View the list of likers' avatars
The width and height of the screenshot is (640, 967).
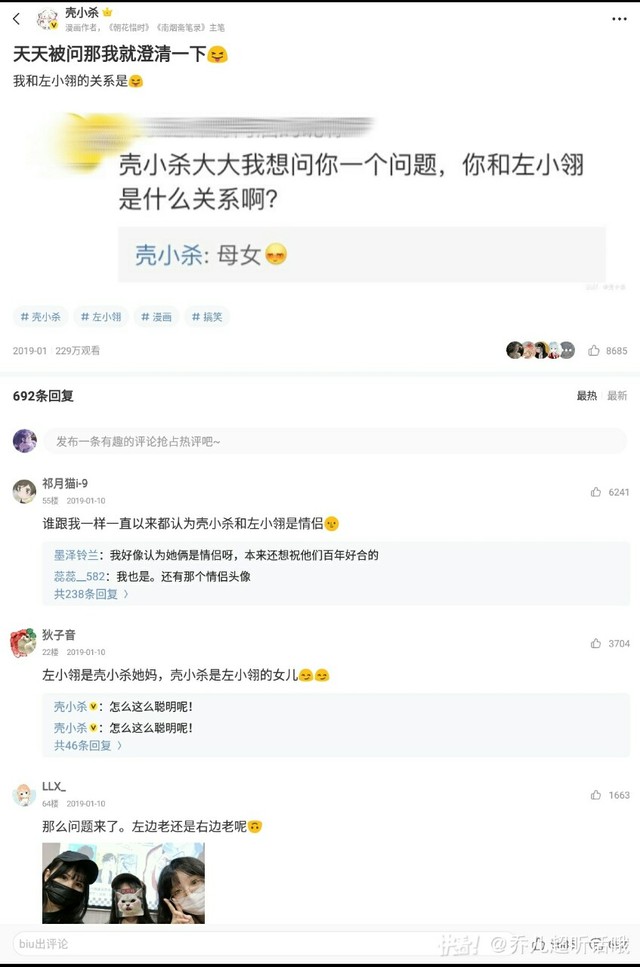pyautogui.click(x=540, y=350)
